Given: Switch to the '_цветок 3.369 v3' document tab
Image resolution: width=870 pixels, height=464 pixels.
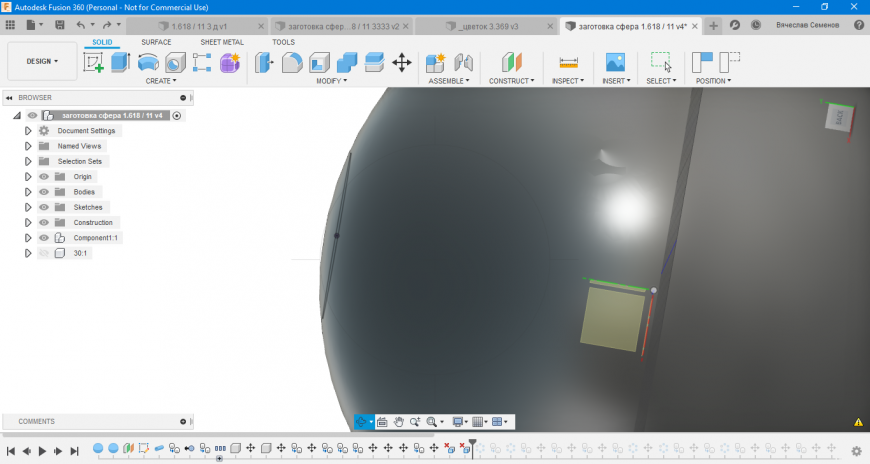Looking at the screenshot, I should 487,26.
